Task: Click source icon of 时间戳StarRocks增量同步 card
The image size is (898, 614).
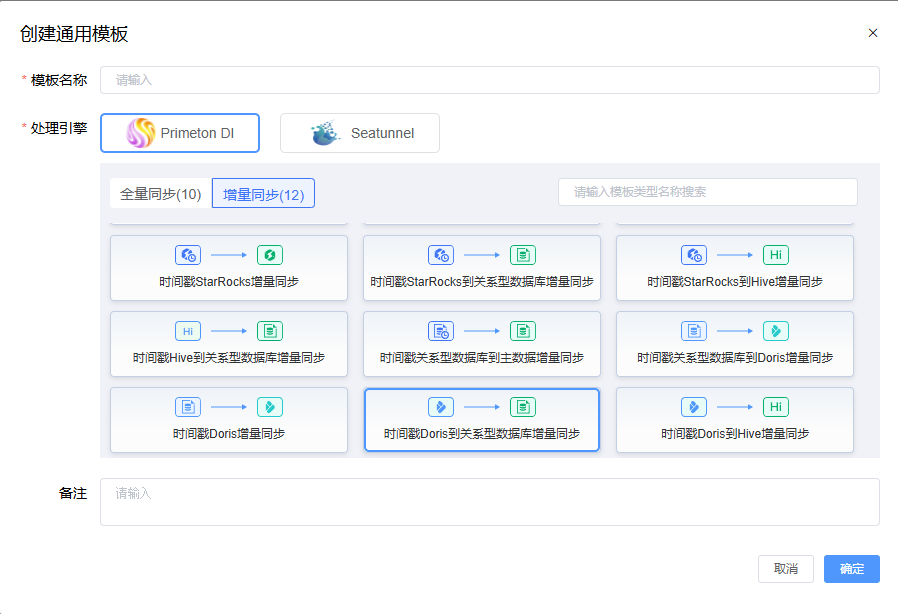Action: pyautogui.click(x=188, y=255)
